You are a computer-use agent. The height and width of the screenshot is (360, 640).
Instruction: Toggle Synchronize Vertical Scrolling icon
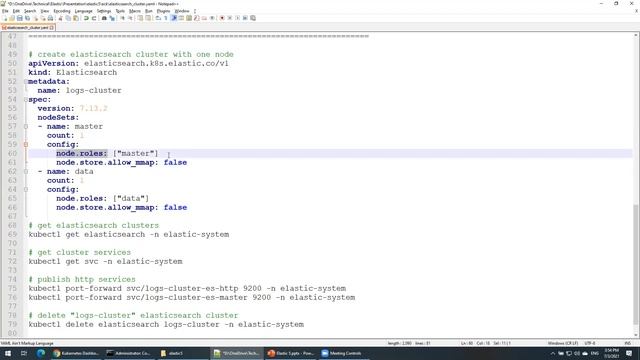(140, 18)
